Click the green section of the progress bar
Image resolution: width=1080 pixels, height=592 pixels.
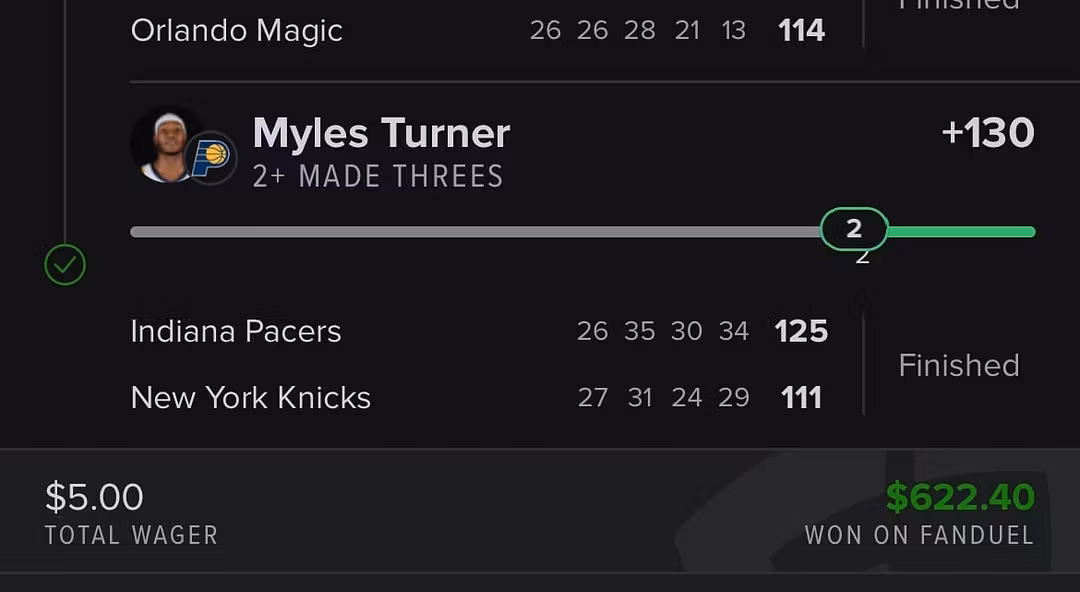[960, 232]
